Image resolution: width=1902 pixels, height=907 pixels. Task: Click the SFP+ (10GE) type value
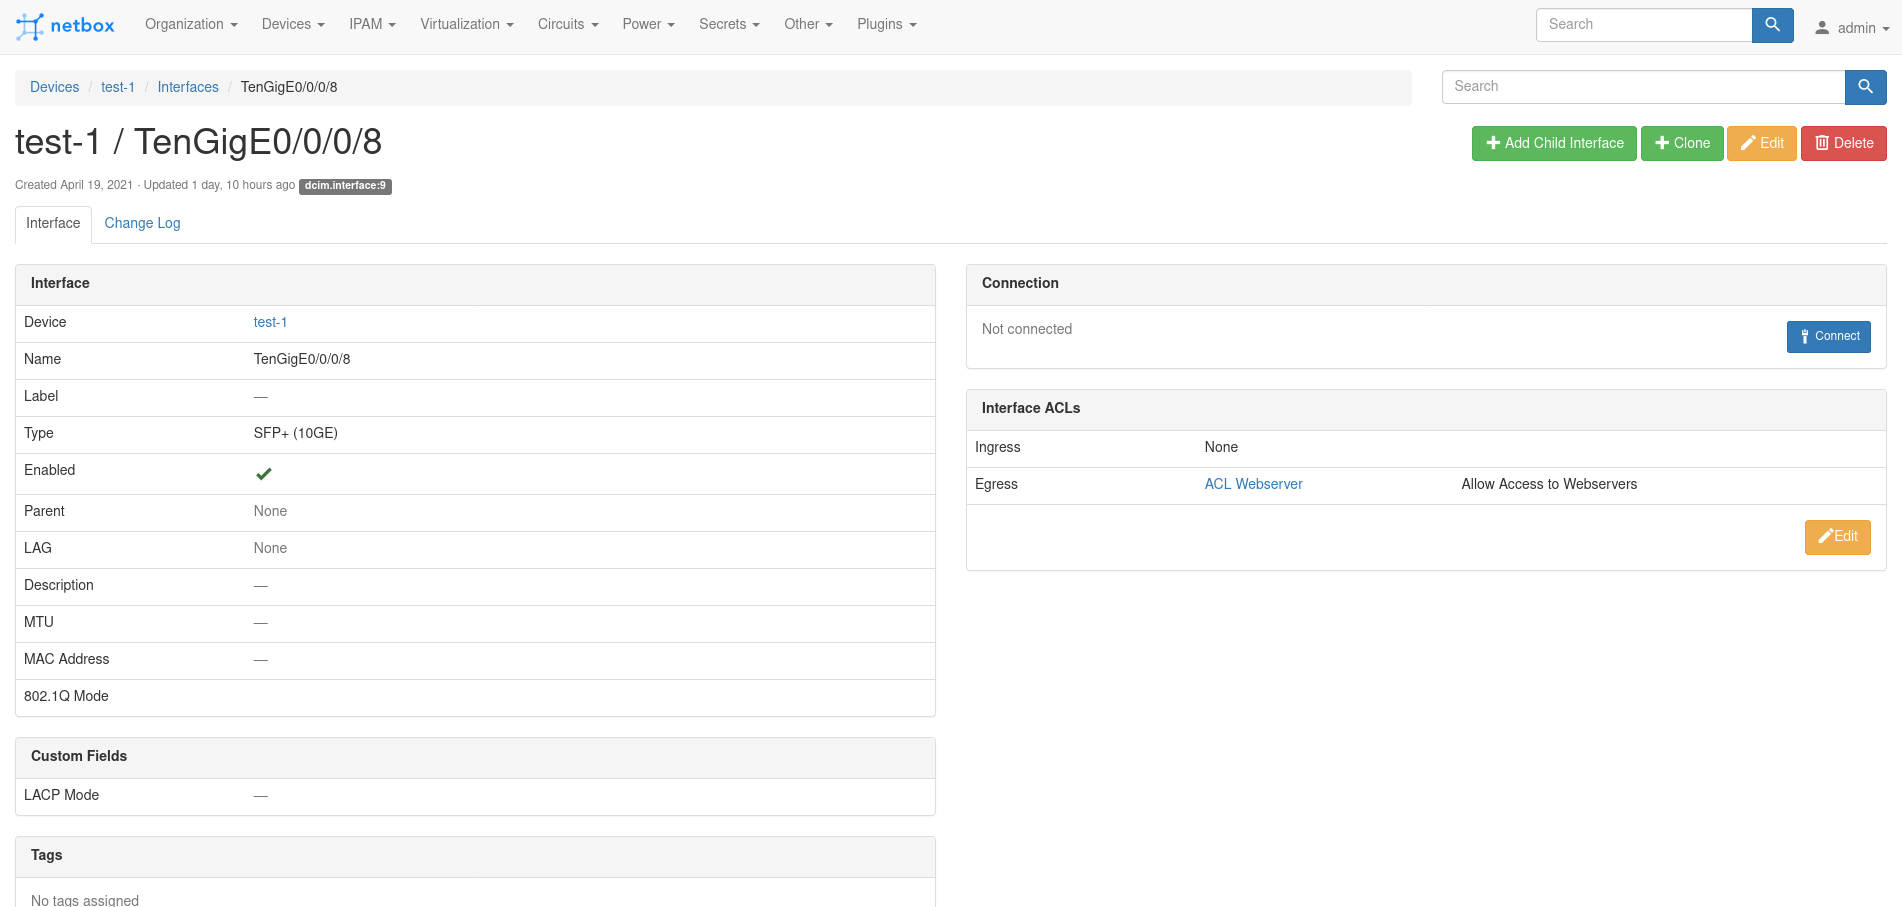click(x=295, y=433)
